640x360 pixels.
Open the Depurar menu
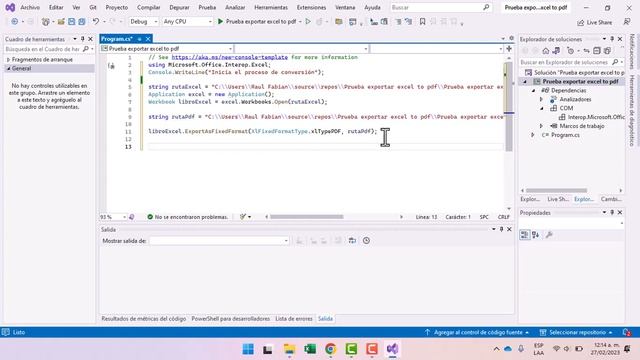(x=179, y=7)
